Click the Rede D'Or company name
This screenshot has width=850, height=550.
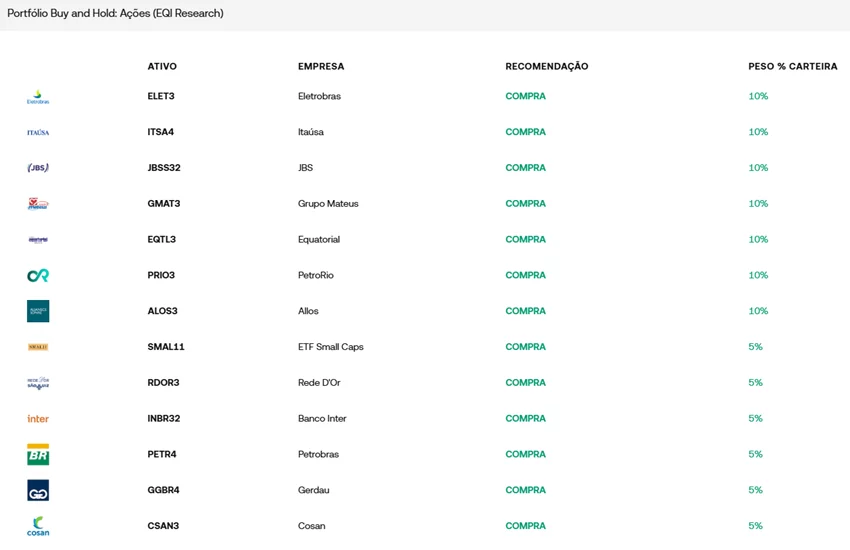tap(319, 382)
